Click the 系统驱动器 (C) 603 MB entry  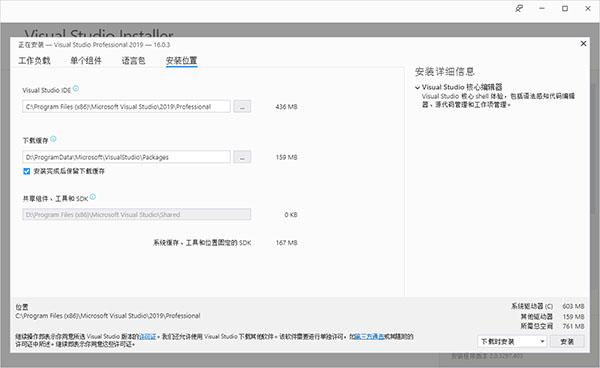(548, 306)
